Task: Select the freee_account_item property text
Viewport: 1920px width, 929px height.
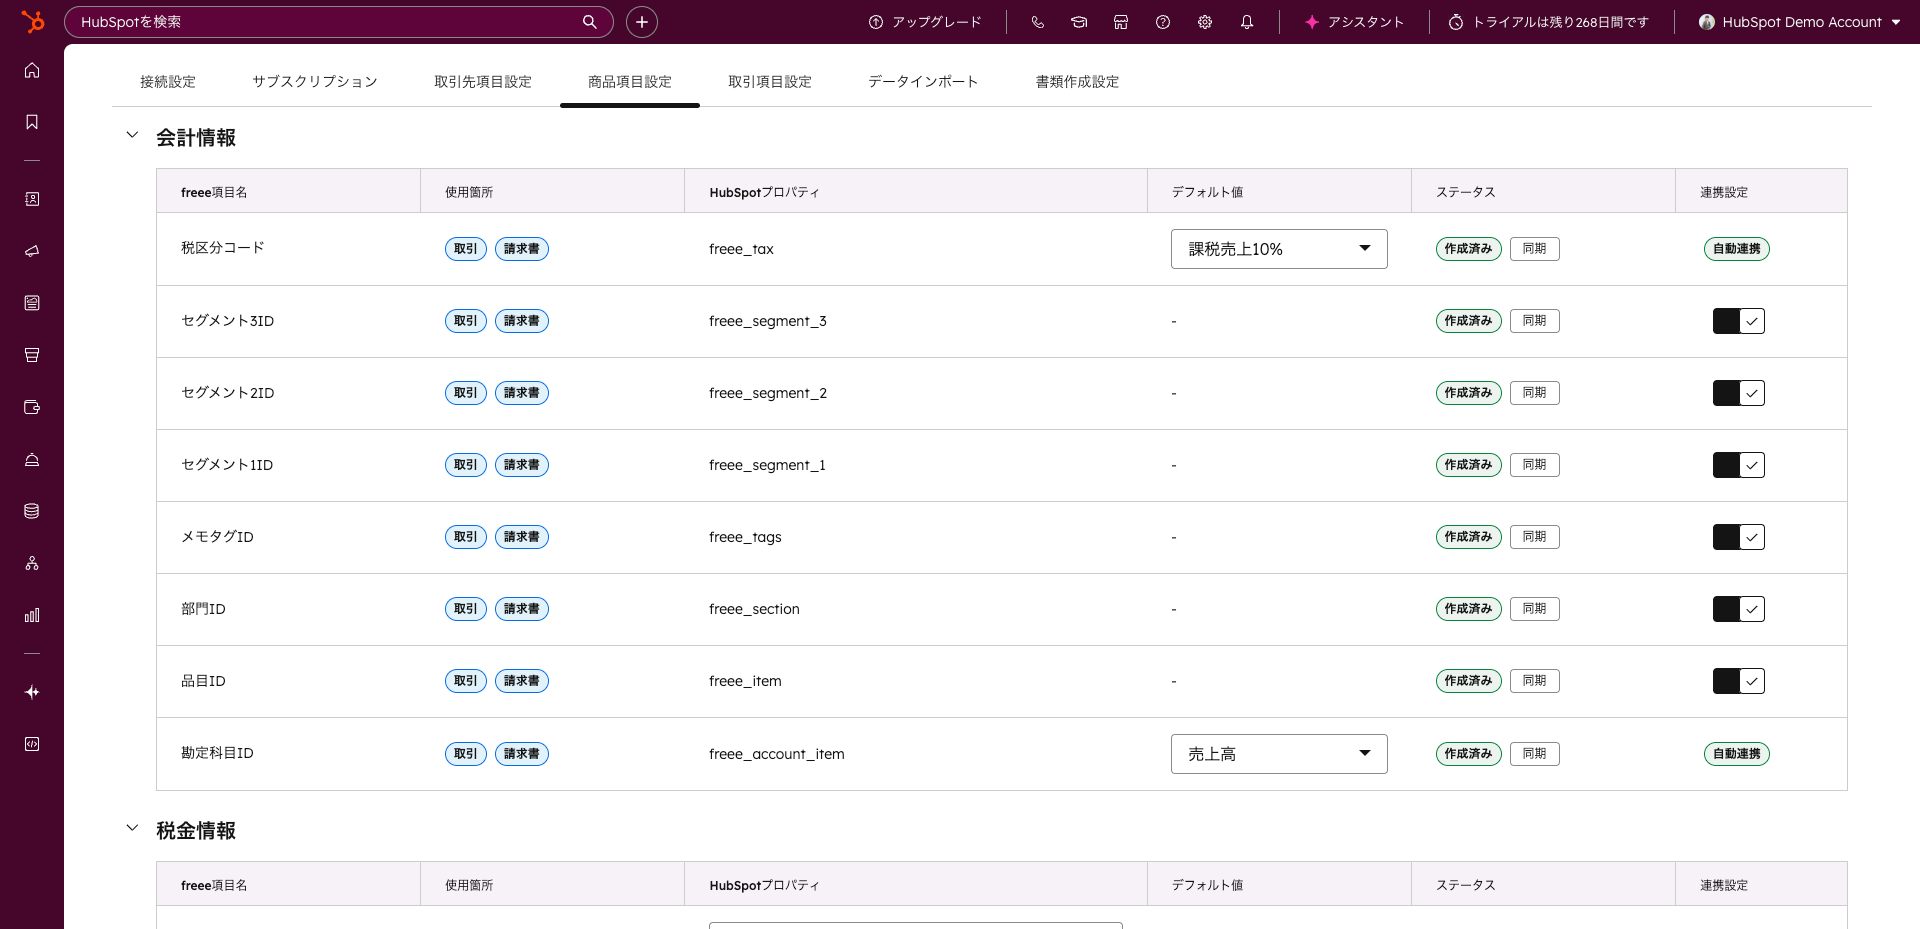Action: coord(777,754)
